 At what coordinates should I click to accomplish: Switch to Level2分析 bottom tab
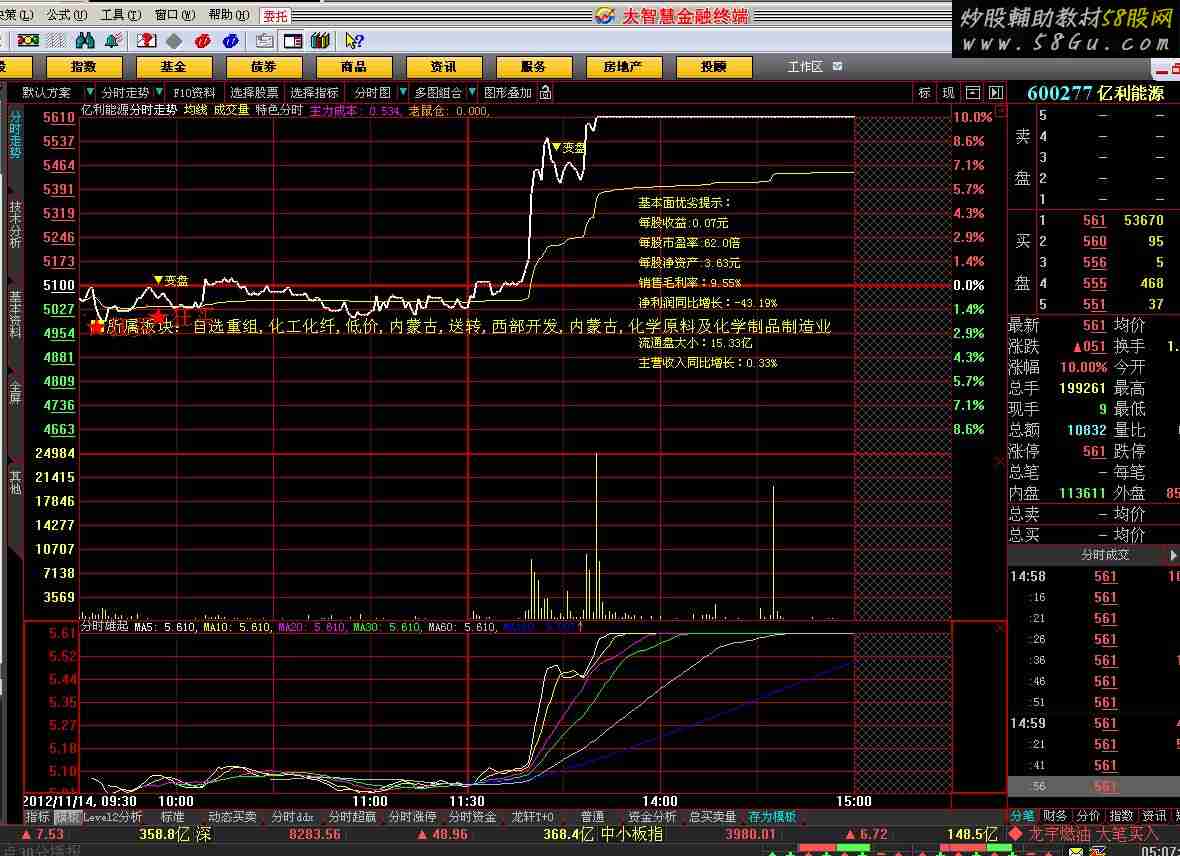click(x=112, y=817)
